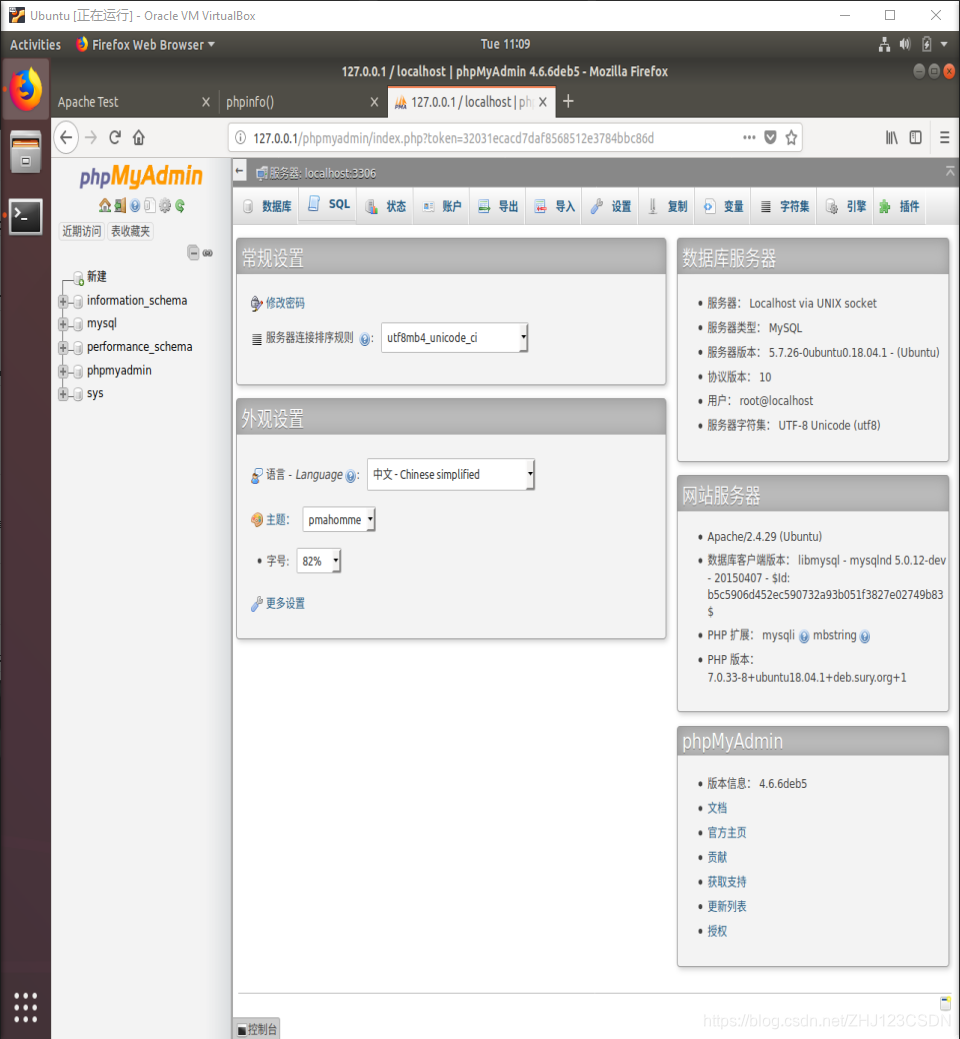Click the help icon next to collation label
This screenshot has width=960, height=1039.
click(x=365, y=339)
